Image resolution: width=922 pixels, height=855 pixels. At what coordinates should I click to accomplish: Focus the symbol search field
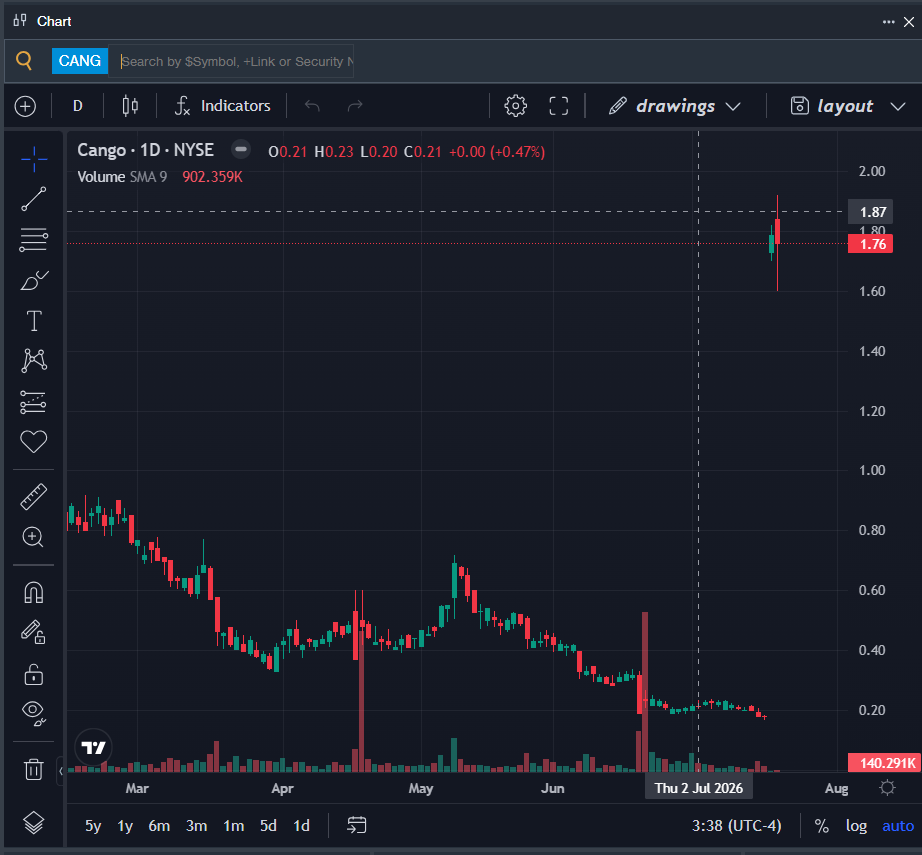click(232, 61)
